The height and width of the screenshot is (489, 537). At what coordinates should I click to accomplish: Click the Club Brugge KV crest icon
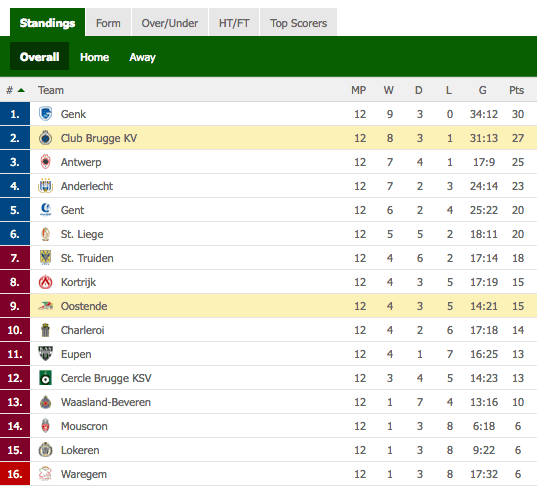tap(45, 138)
